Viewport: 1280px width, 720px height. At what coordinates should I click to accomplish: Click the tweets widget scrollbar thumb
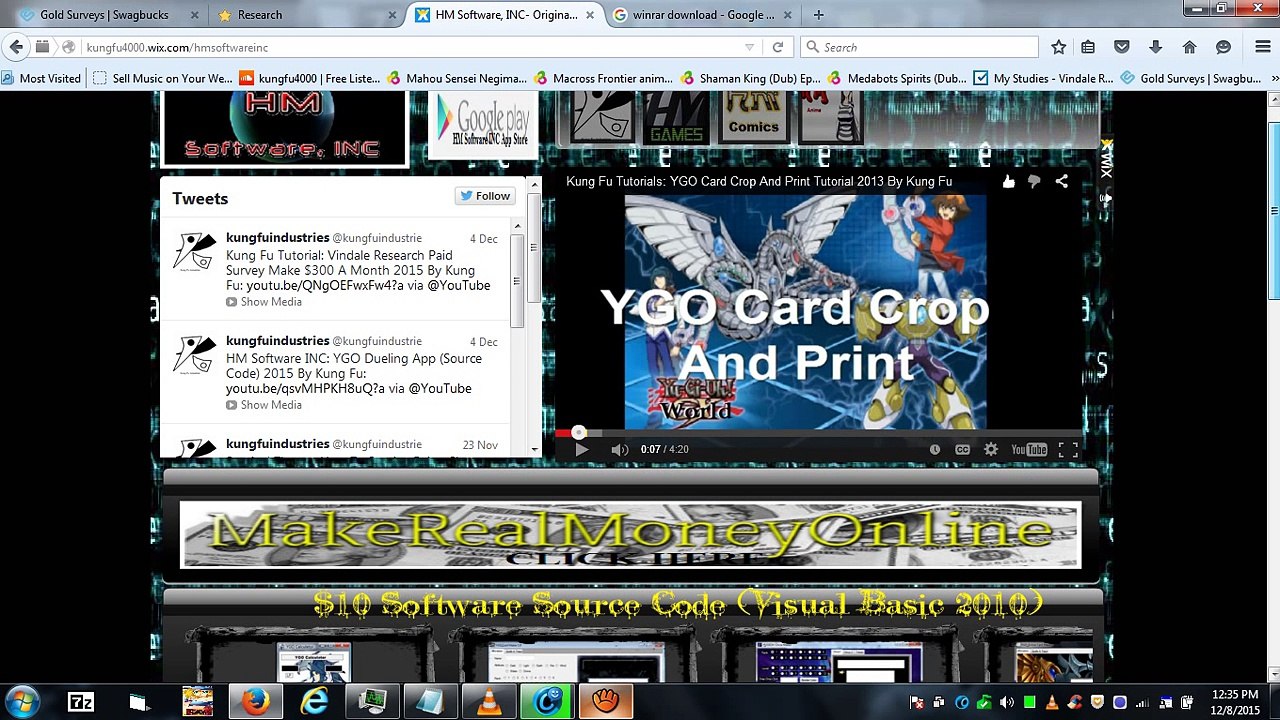pyautogui.click(x=517, y=282)
